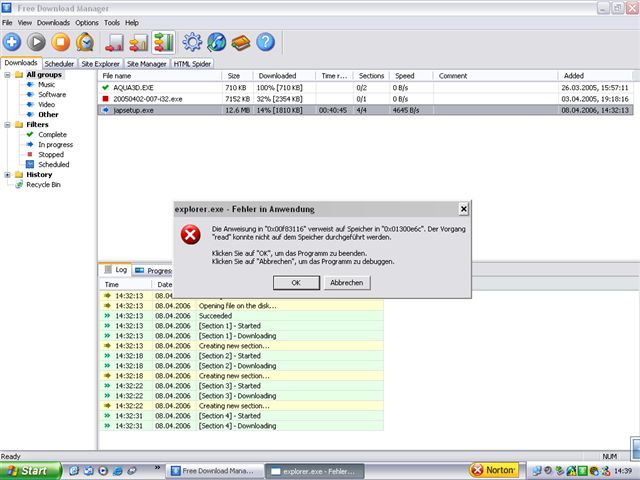Screen dimensions: 640x480
Task: Select the light traffic mode icon
Action: coord(114,42)
